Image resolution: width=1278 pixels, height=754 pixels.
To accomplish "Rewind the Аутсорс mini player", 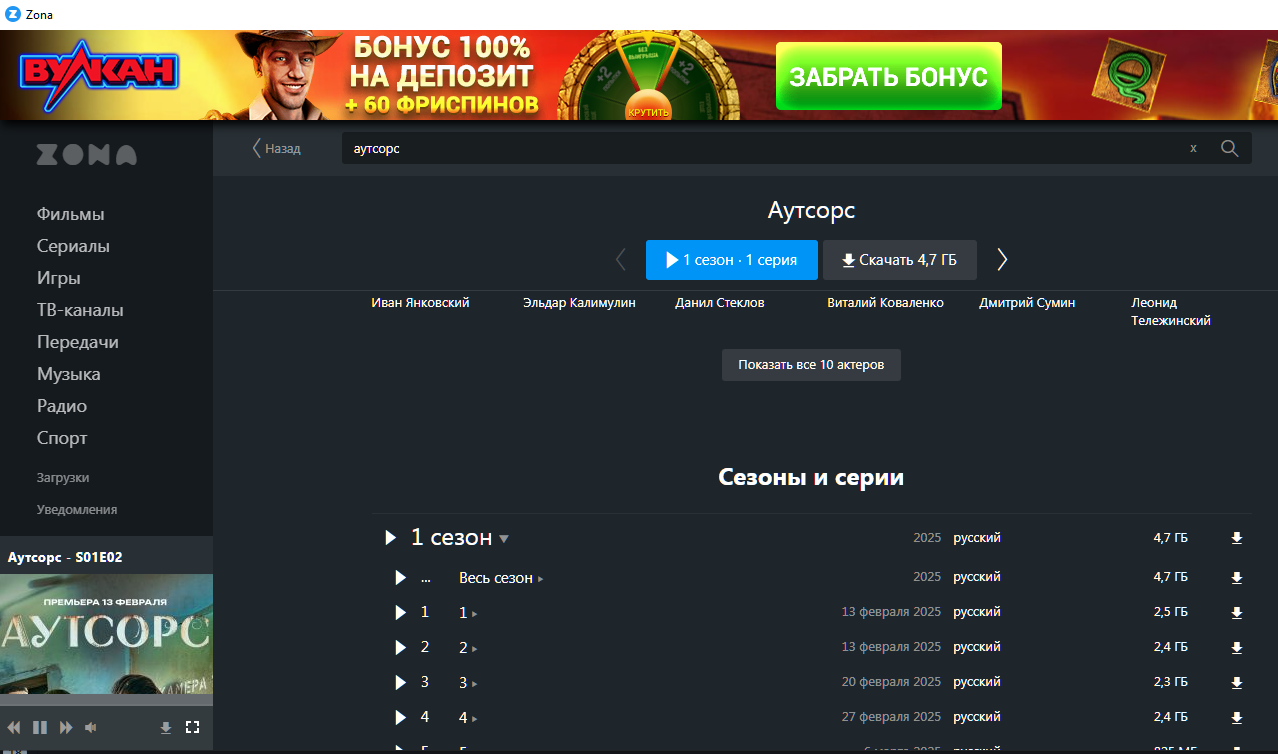I will pyautogui.click(x=14, y=727).
